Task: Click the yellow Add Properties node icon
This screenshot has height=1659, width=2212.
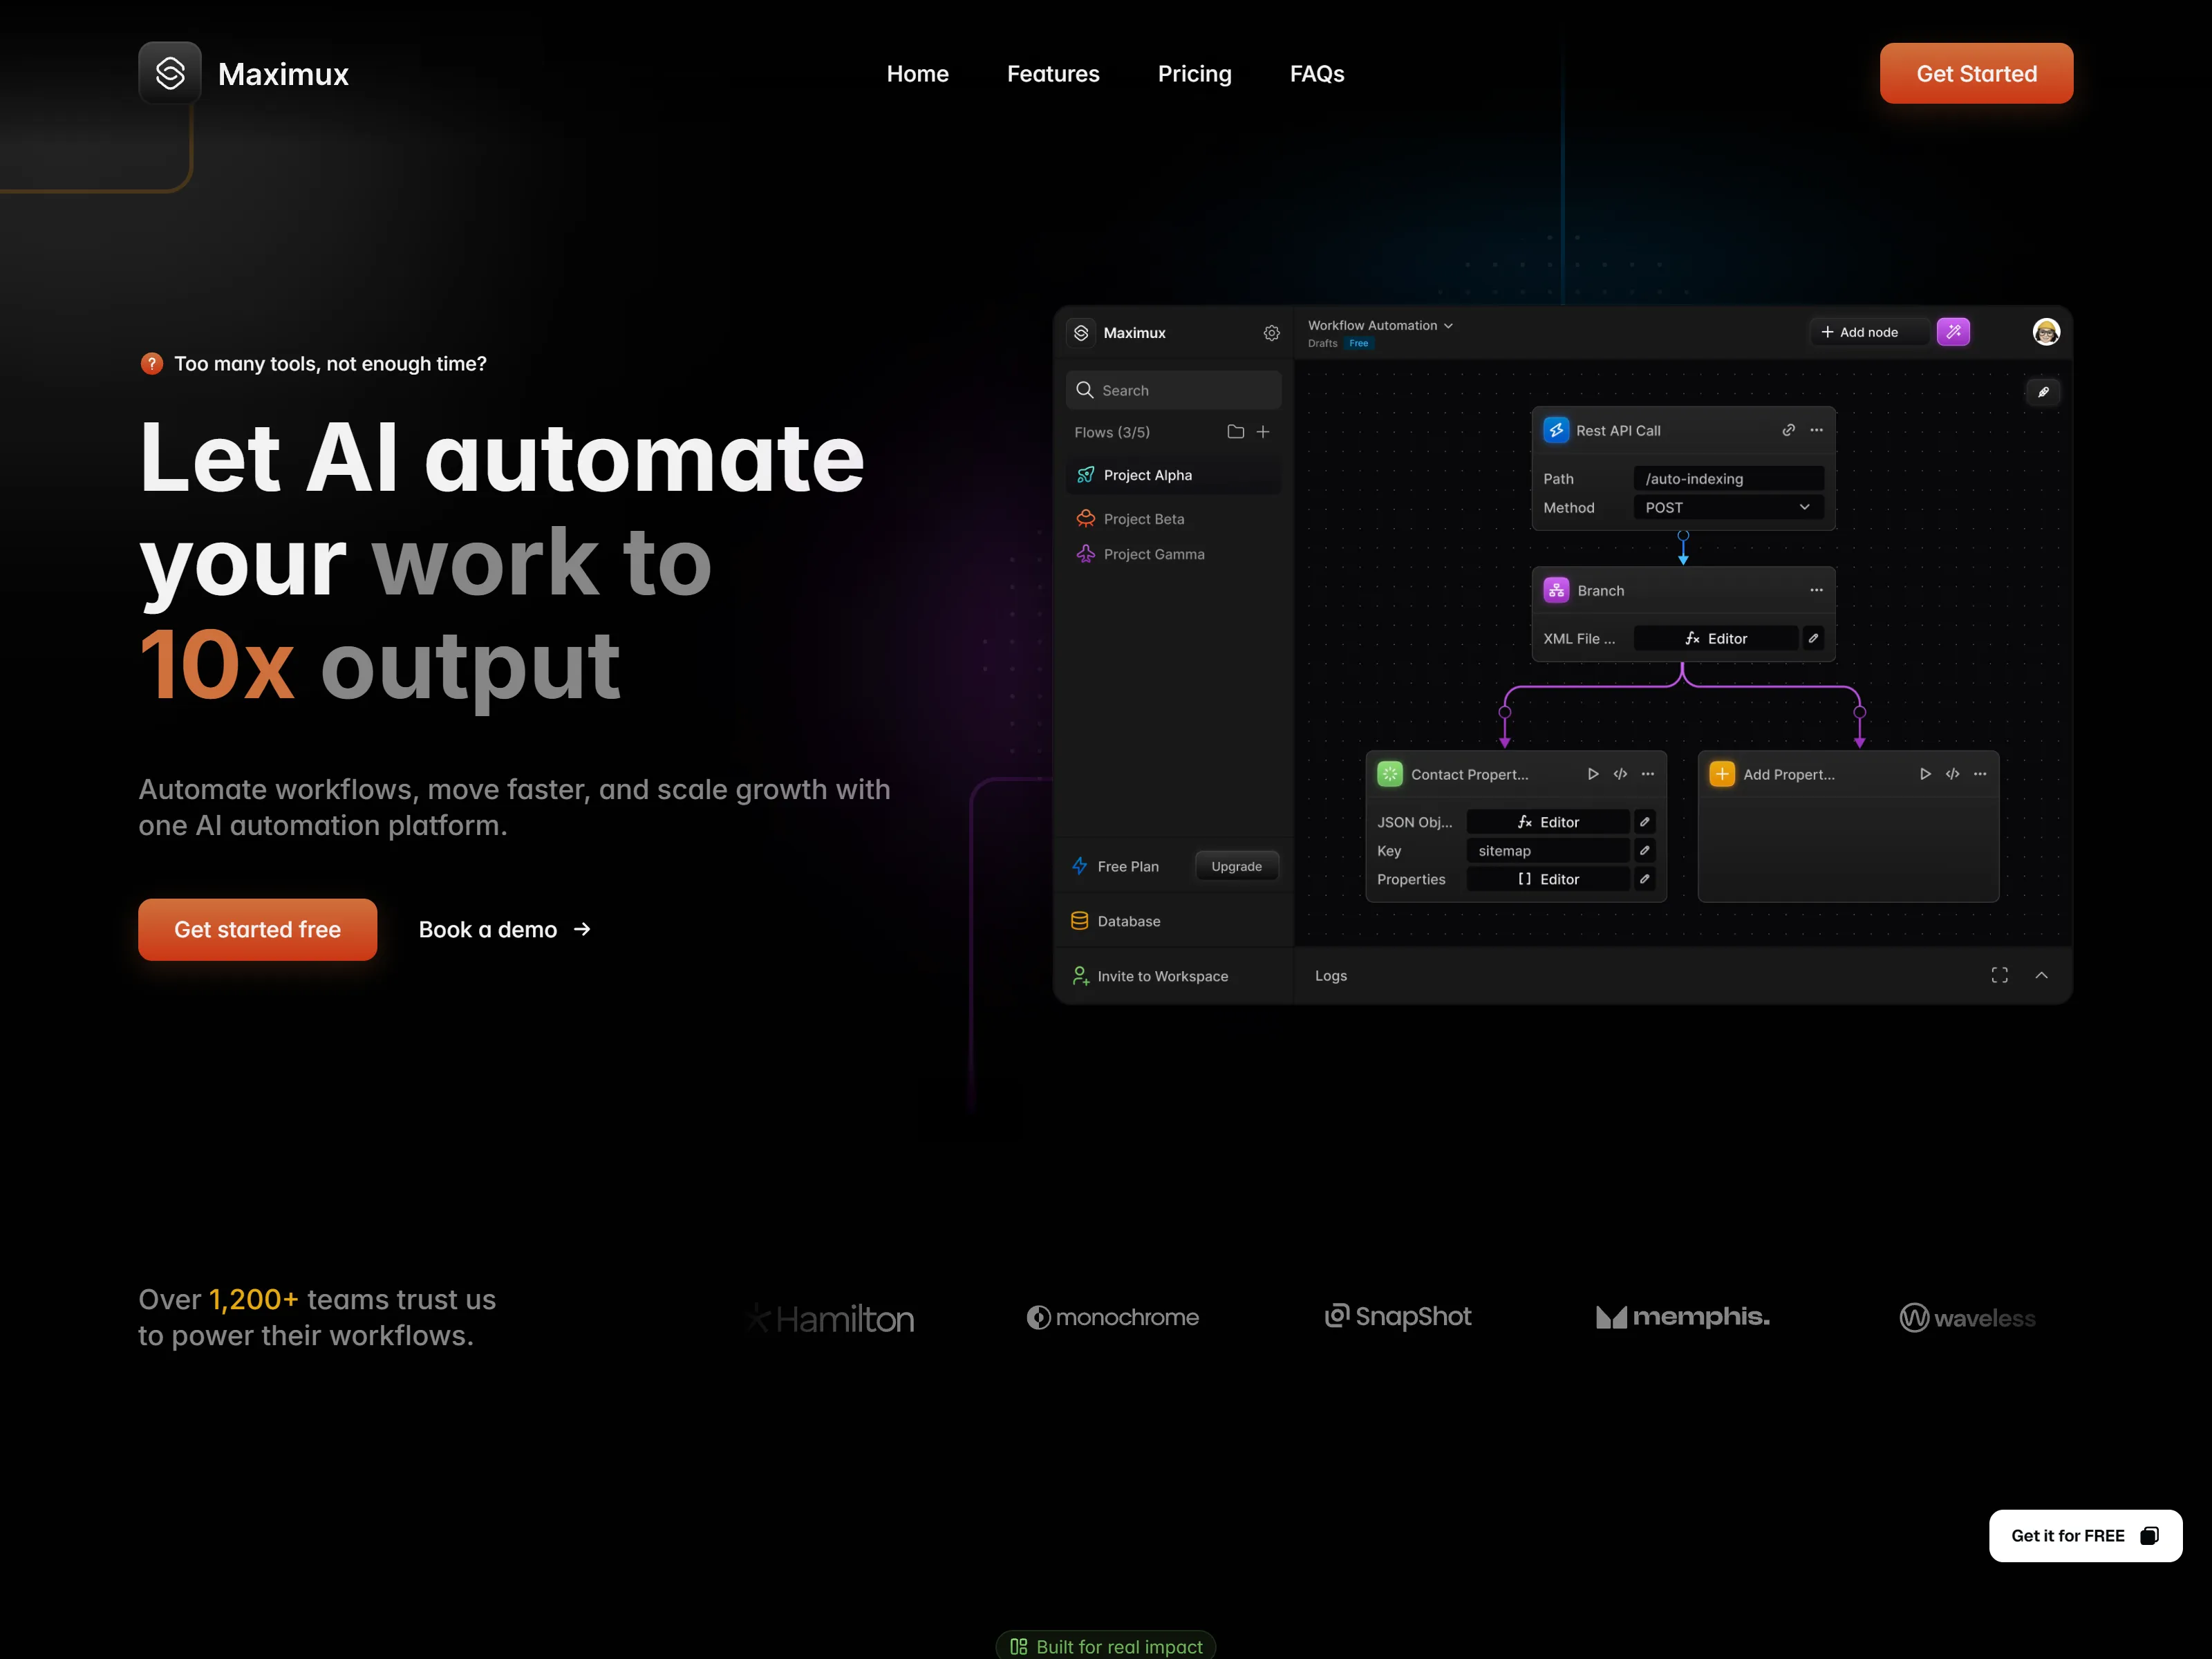Action: [1722, 774]
